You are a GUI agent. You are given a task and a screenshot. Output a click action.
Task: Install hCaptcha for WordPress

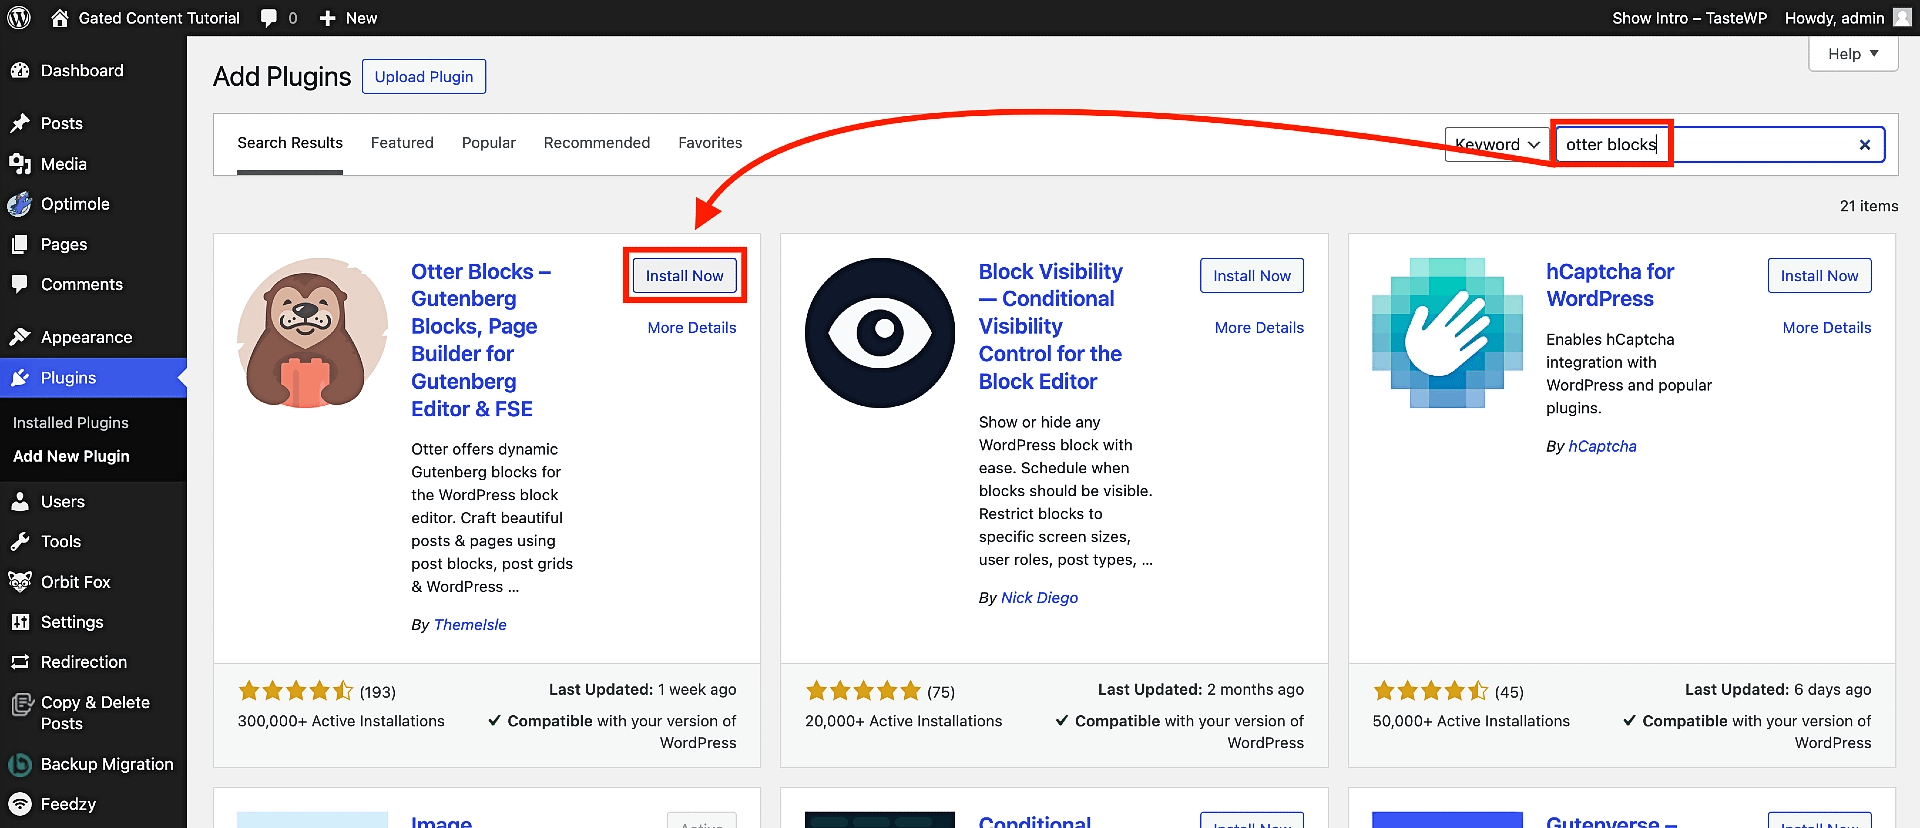tap(1819, 276)
